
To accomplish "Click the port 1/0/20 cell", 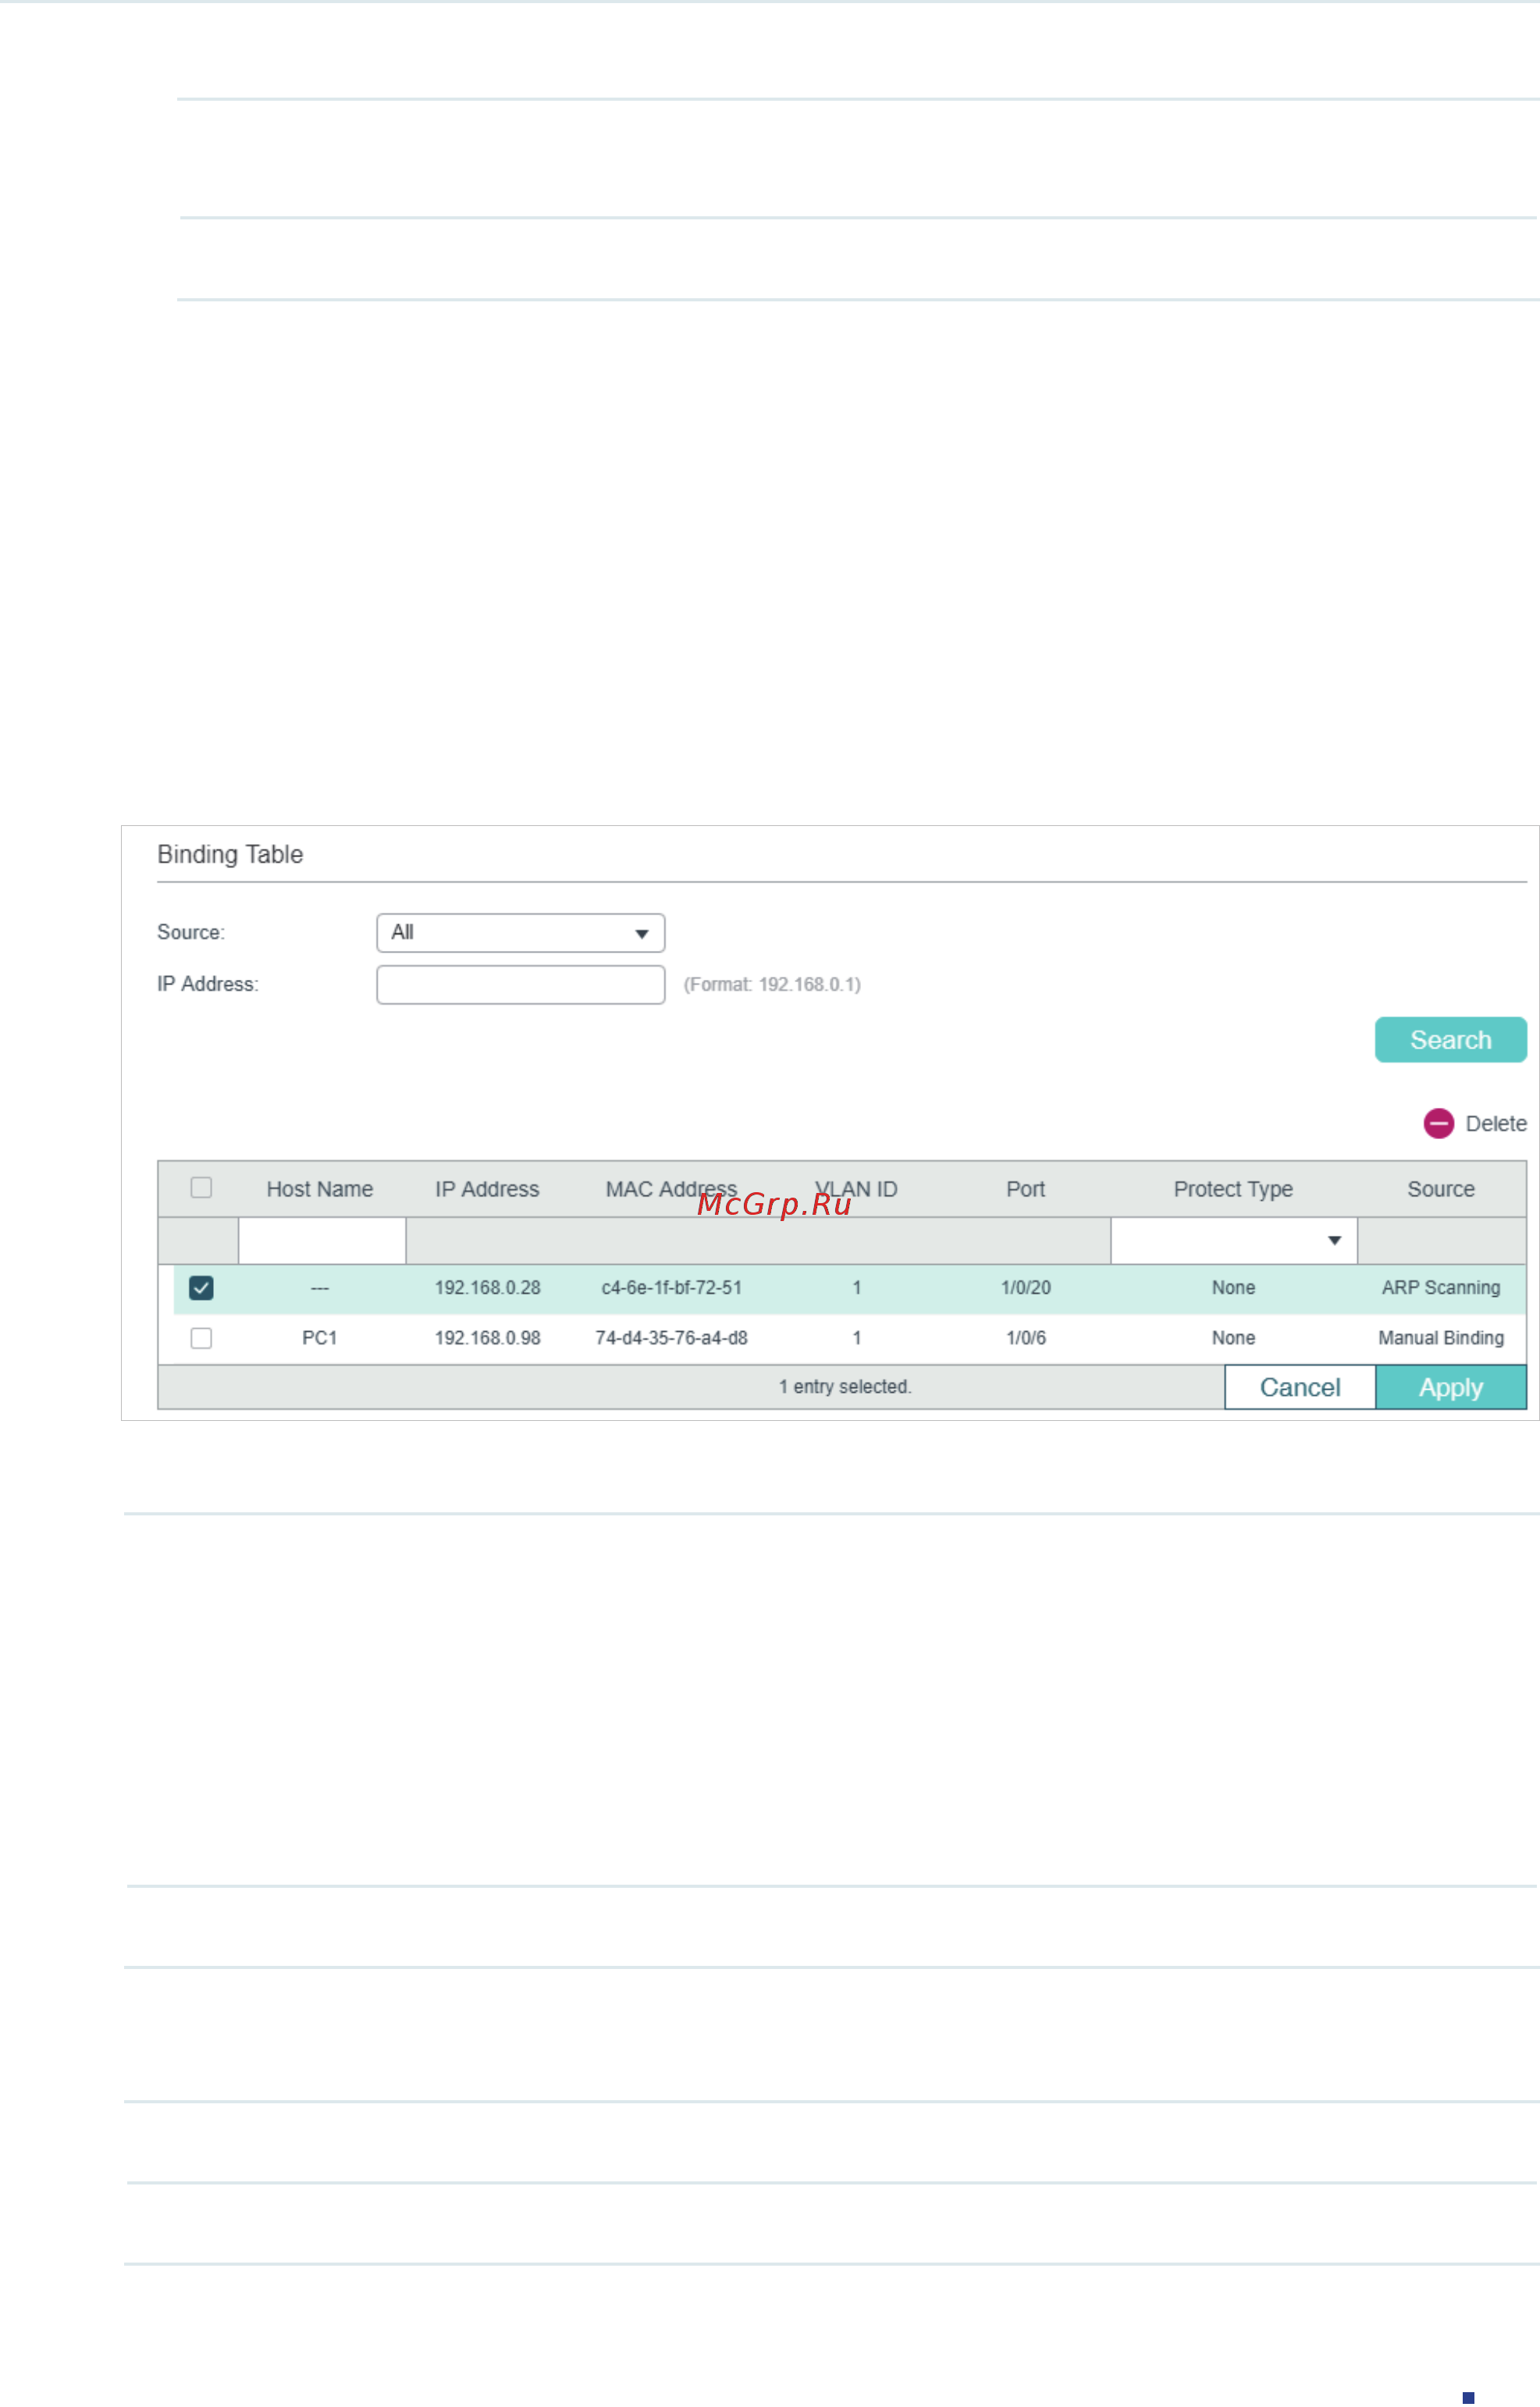I will 1025,1287.
